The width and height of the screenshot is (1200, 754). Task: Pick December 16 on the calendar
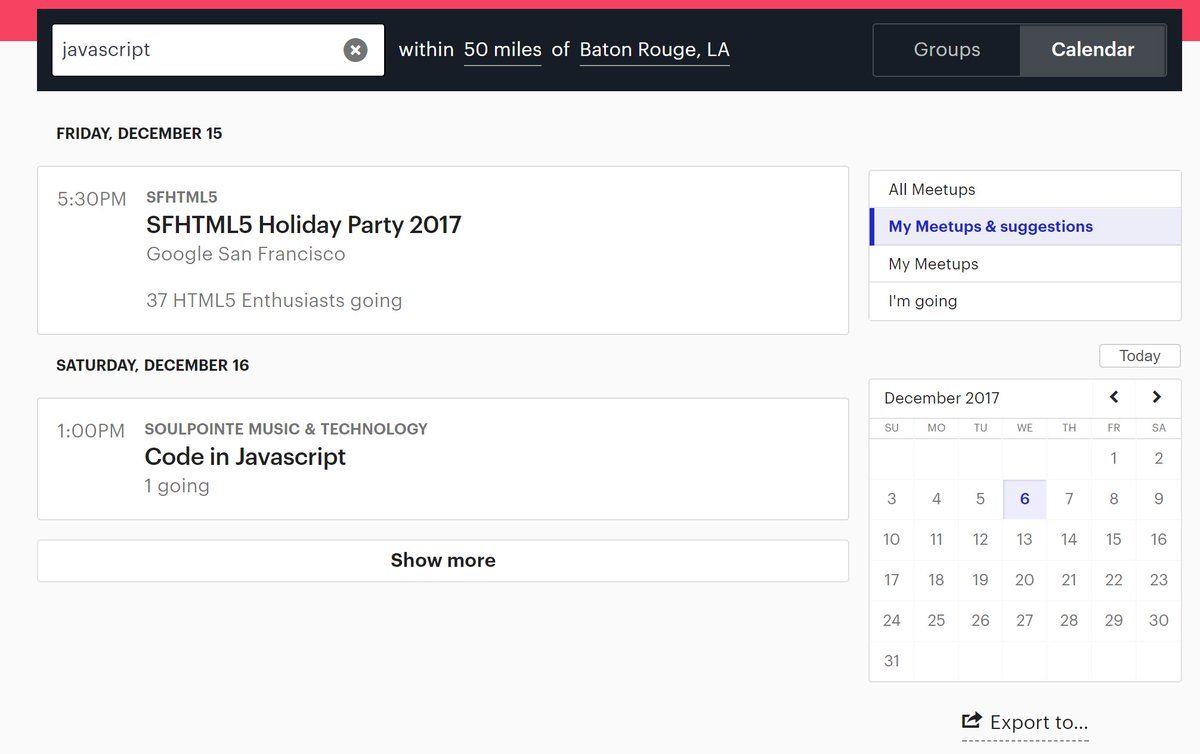coord(1158,539)
